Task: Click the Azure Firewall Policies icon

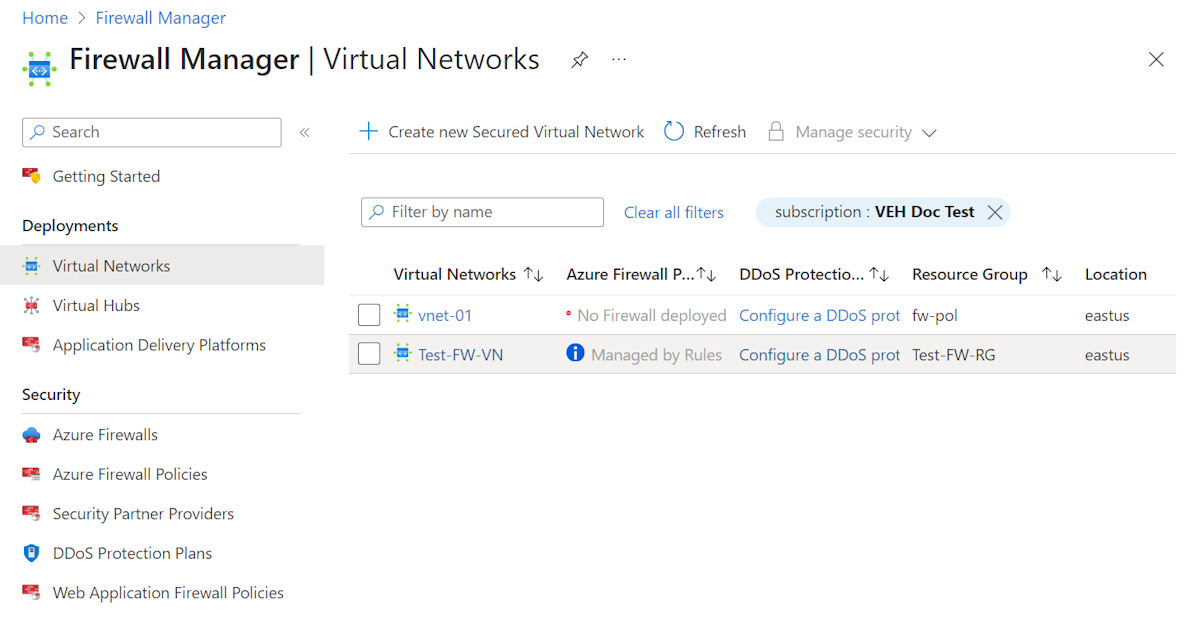Action: (32, 474)
